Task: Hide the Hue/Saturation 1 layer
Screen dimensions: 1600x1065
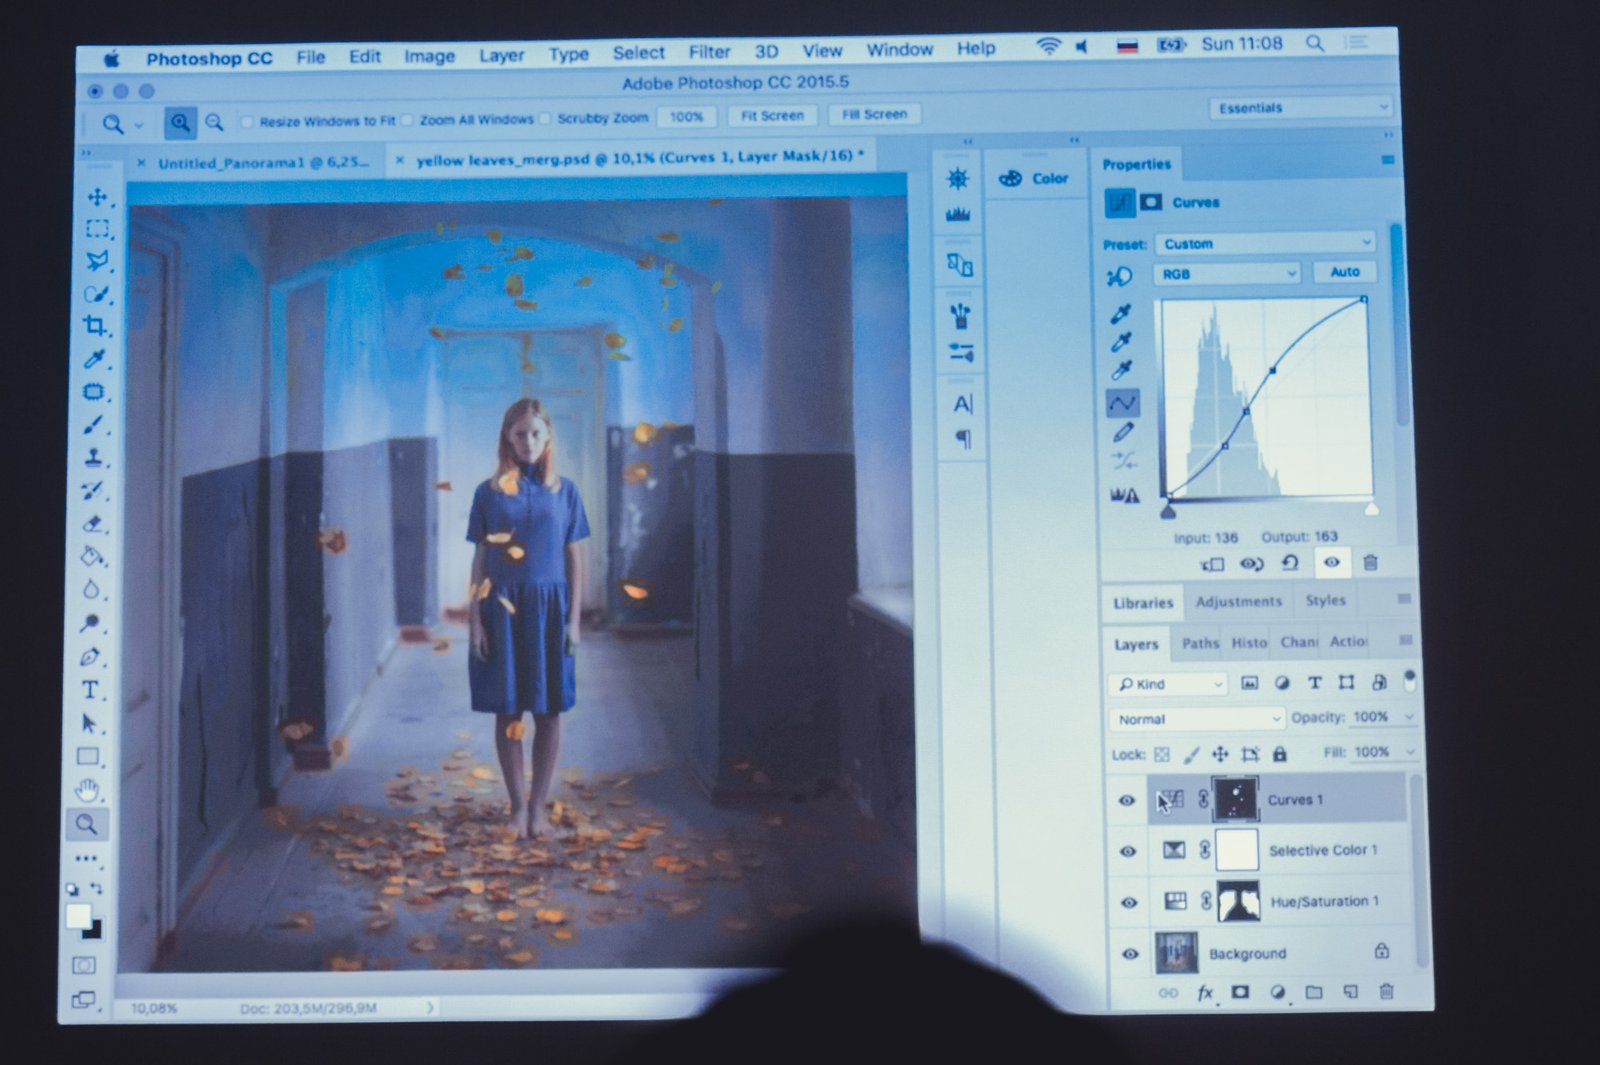Action: point(1129,902)
